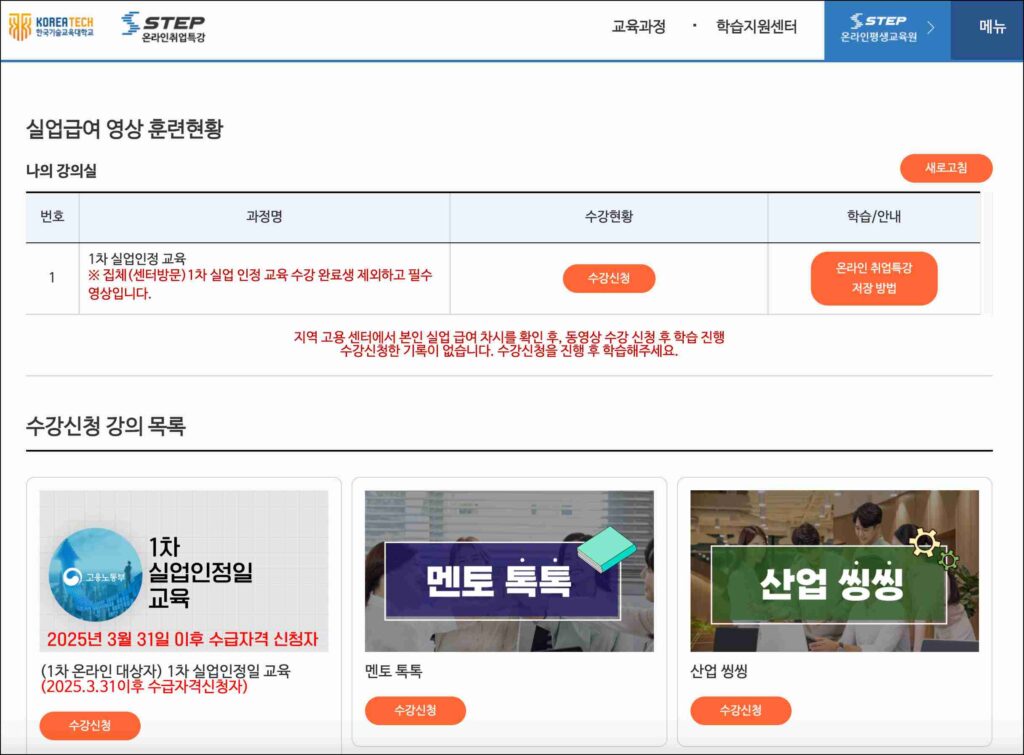Click the STEP 온라인취업특강 logo
1024x755 pixels.
click(163, 28)
